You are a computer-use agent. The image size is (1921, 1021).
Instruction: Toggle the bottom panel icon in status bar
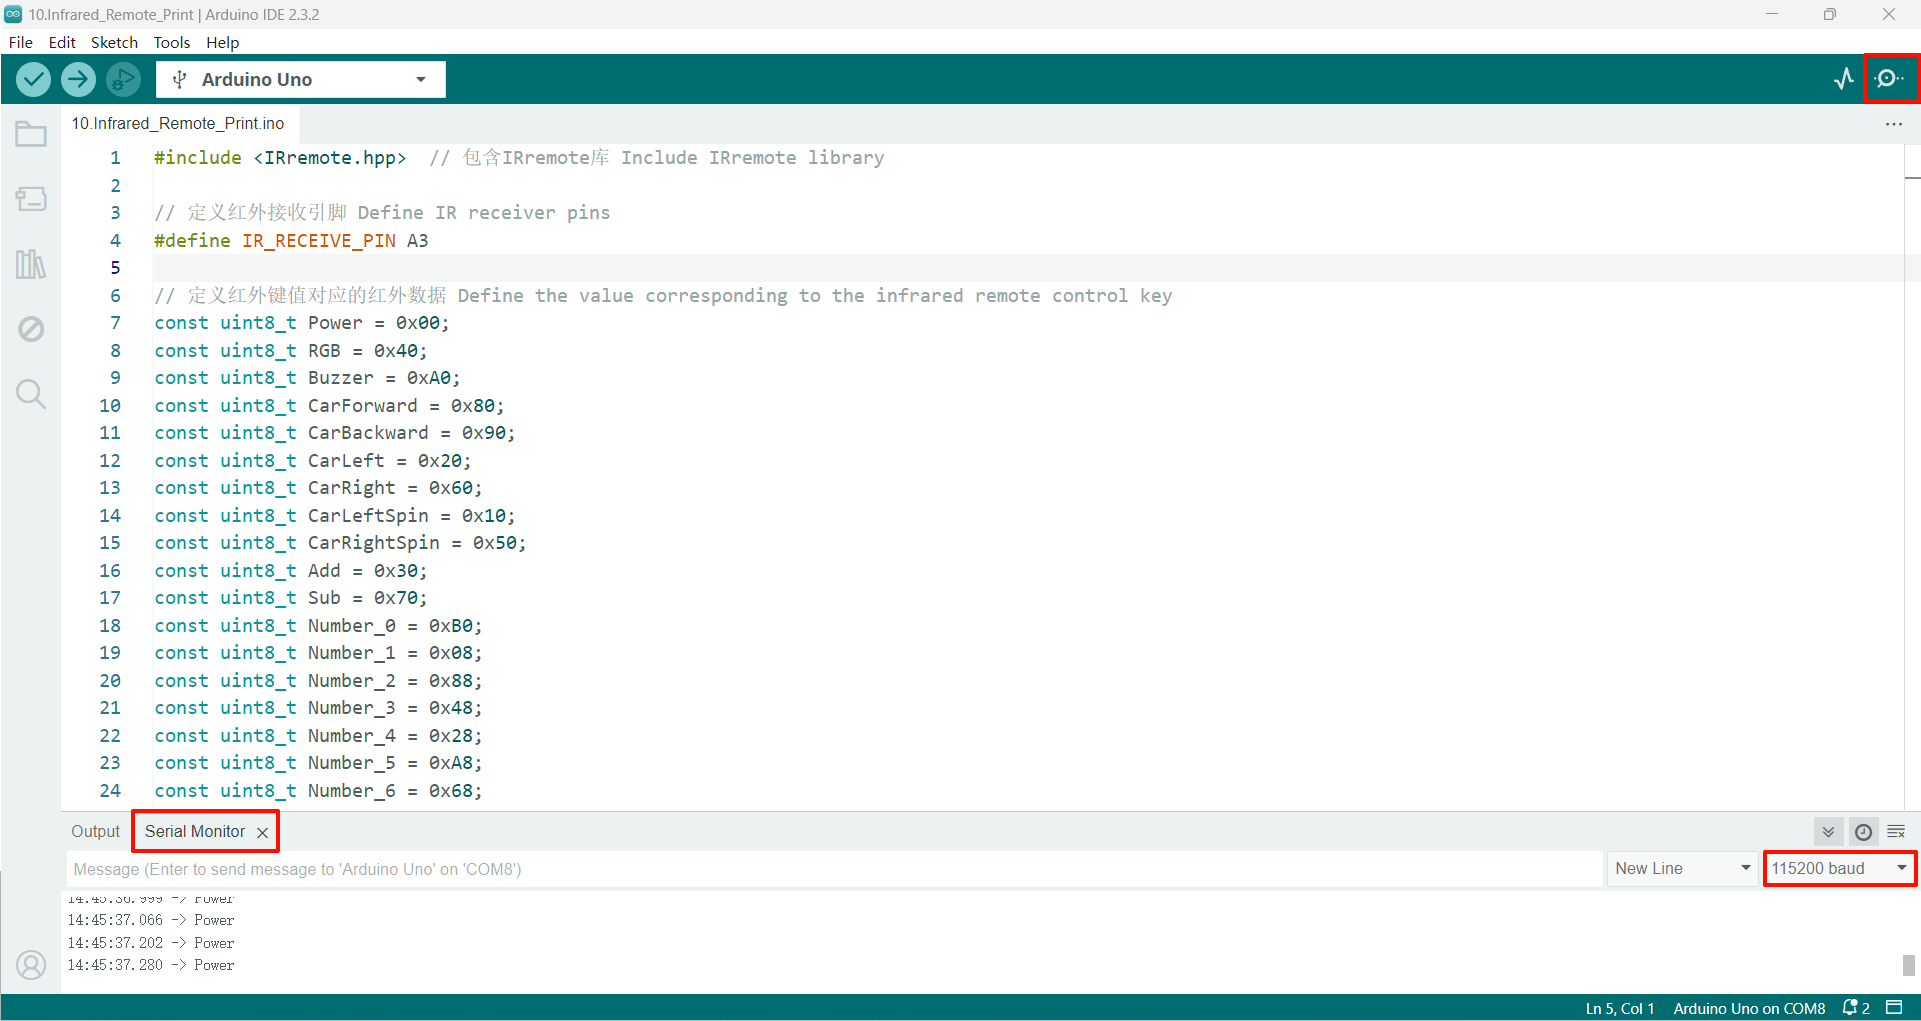pyautogui.click(x=1894, y=1007)
